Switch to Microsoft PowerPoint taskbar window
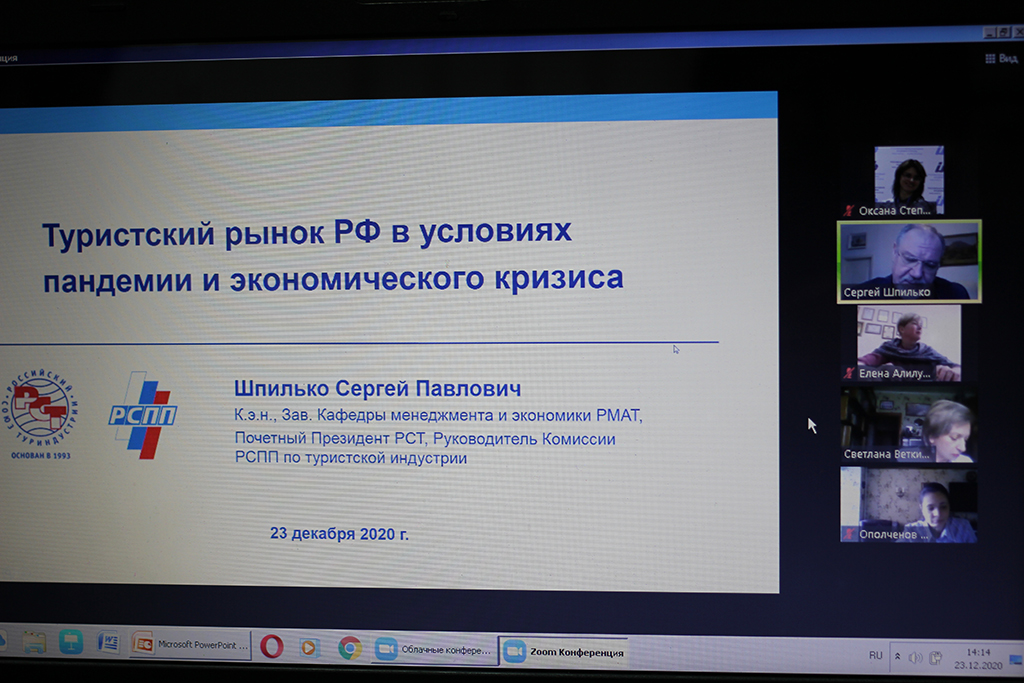 pos(191,645)
